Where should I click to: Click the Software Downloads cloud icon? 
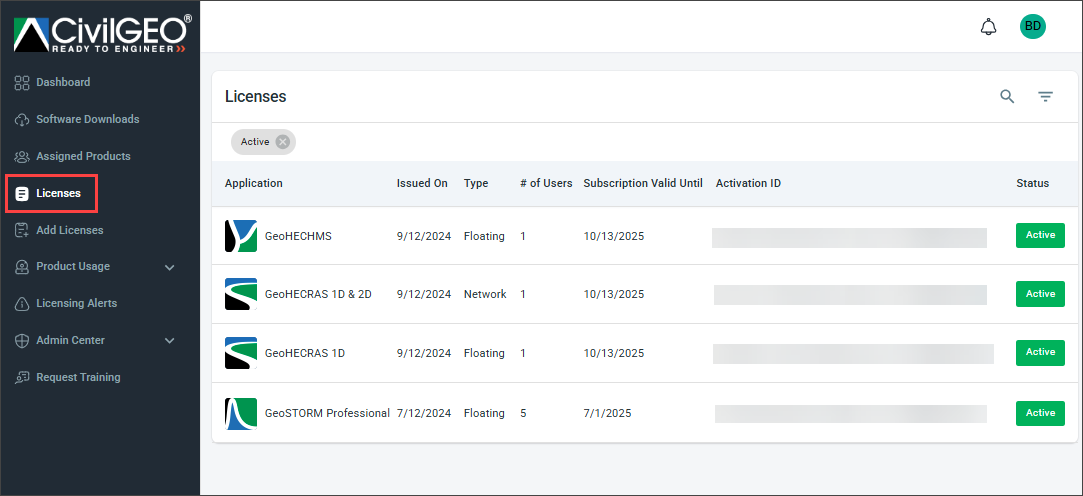(x=21, y=120)
